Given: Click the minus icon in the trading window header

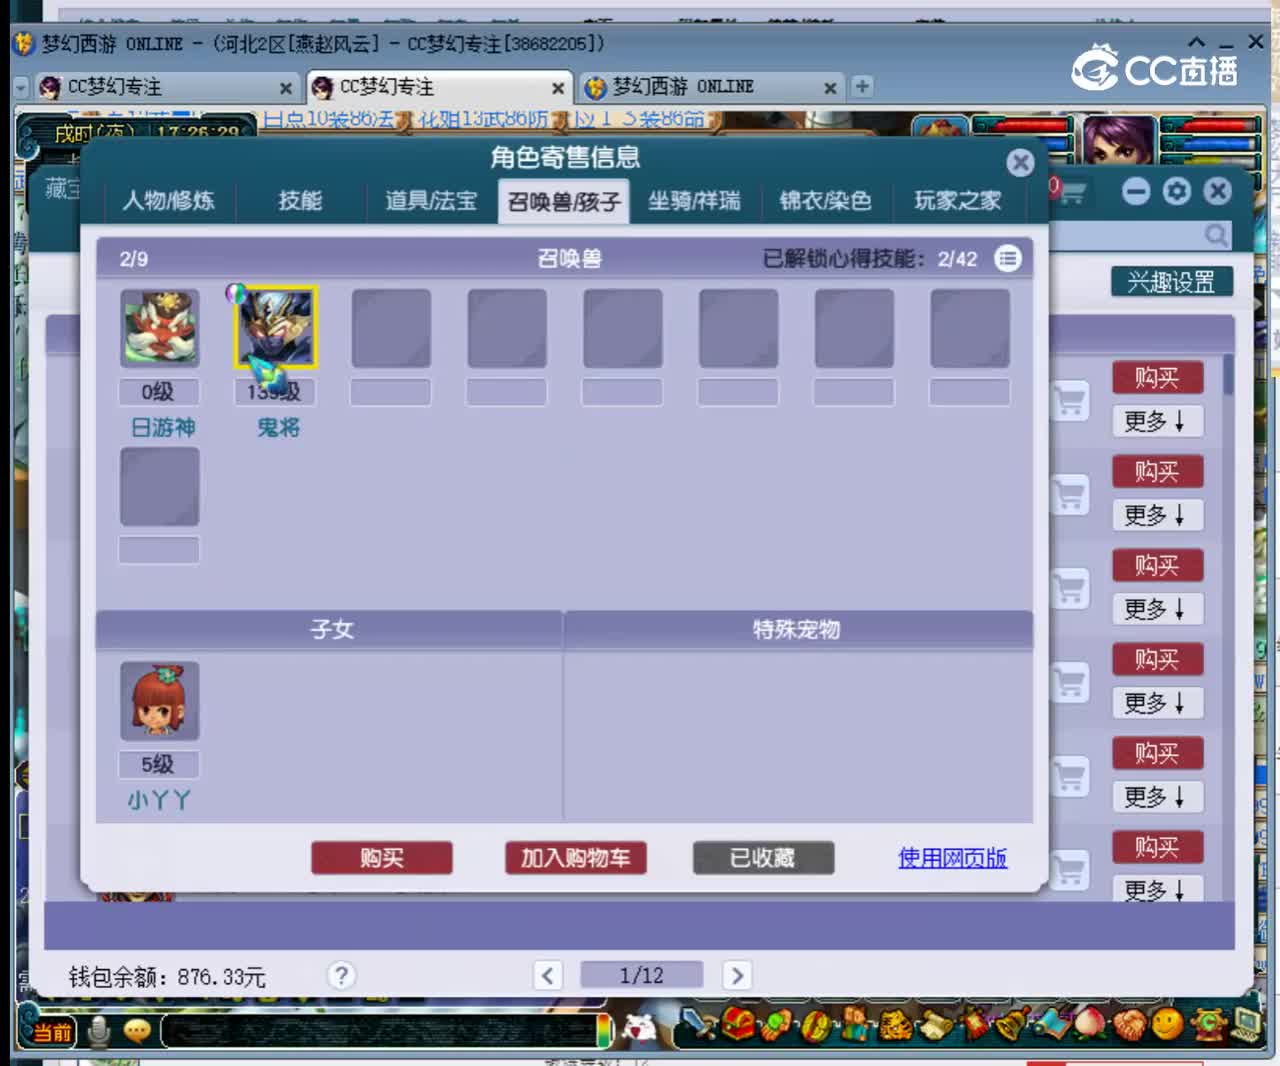Looking at the screenshot, I should pos(1136,191).
